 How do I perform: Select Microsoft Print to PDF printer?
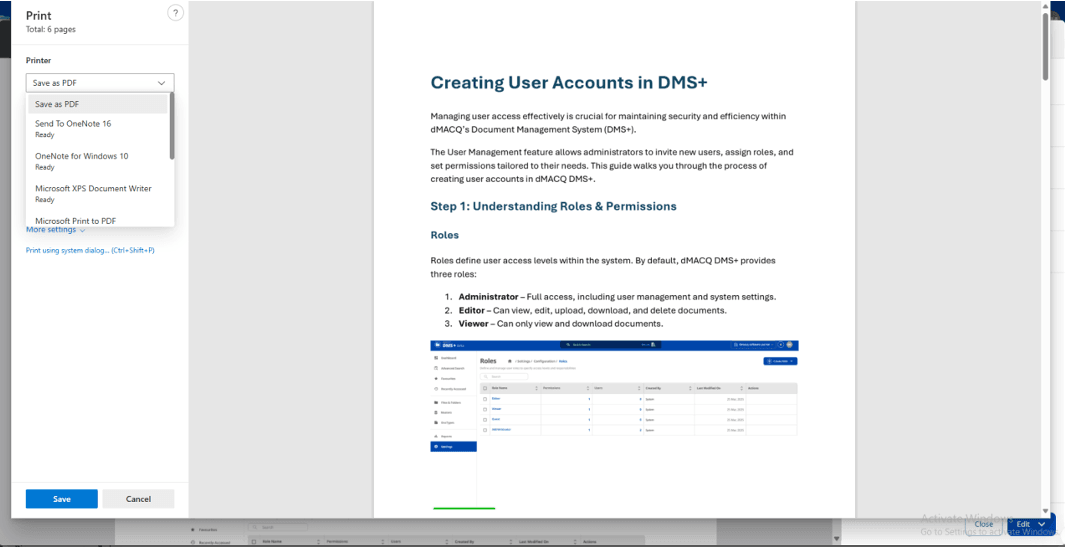click(x=97, y=220)
